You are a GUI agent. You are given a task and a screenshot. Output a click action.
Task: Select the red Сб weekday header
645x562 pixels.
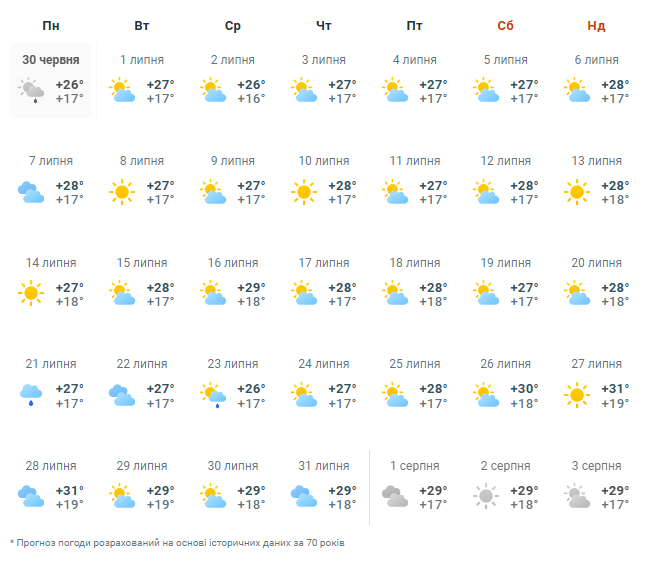point(505,24)
